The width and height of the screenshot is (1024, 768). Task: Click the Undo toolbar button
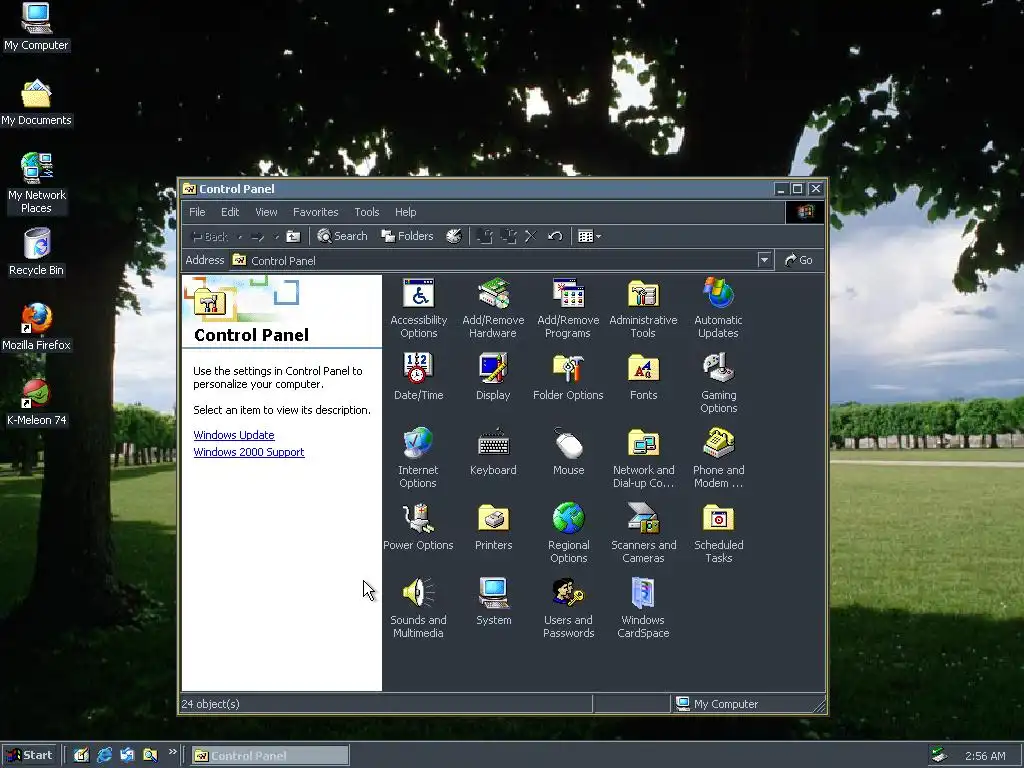(x=555, y=236)
